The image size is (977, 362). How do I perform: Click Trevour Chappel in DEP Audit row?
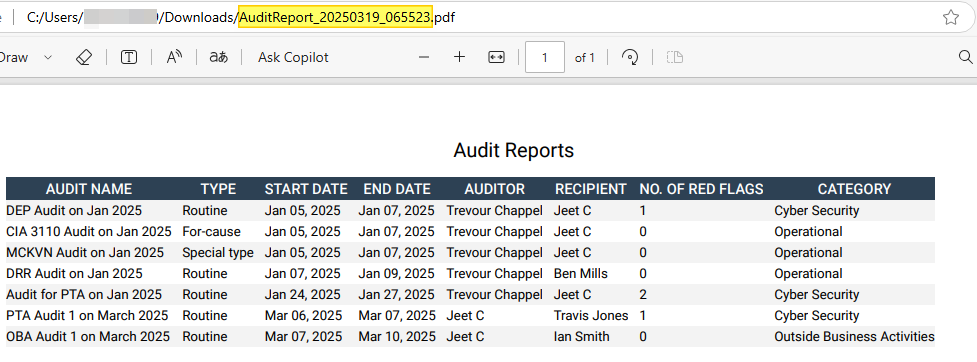click(x=495, y=211)
